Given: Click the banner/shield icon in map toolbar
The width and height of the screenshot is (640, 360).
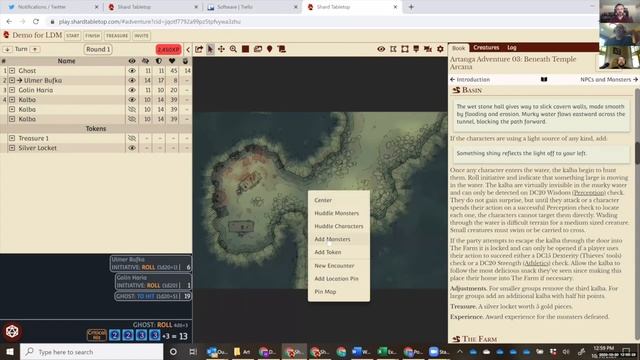Looking at the screenshot, I should pos(416,49).
